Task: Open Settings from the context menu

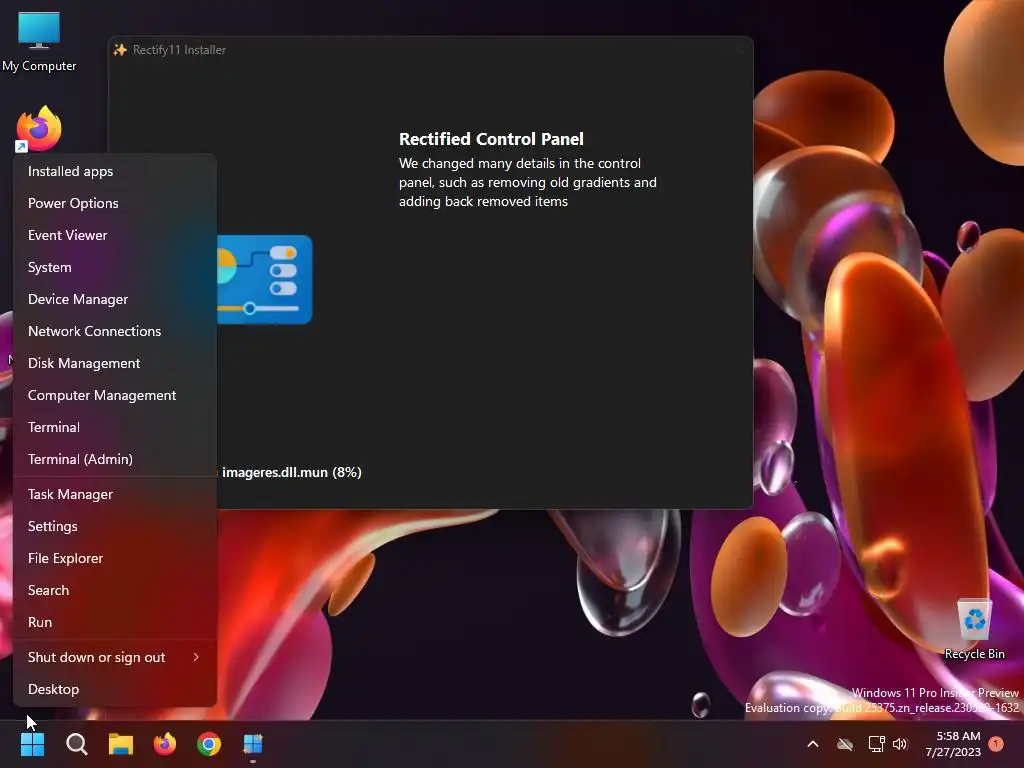Action: tap(115, 526)
